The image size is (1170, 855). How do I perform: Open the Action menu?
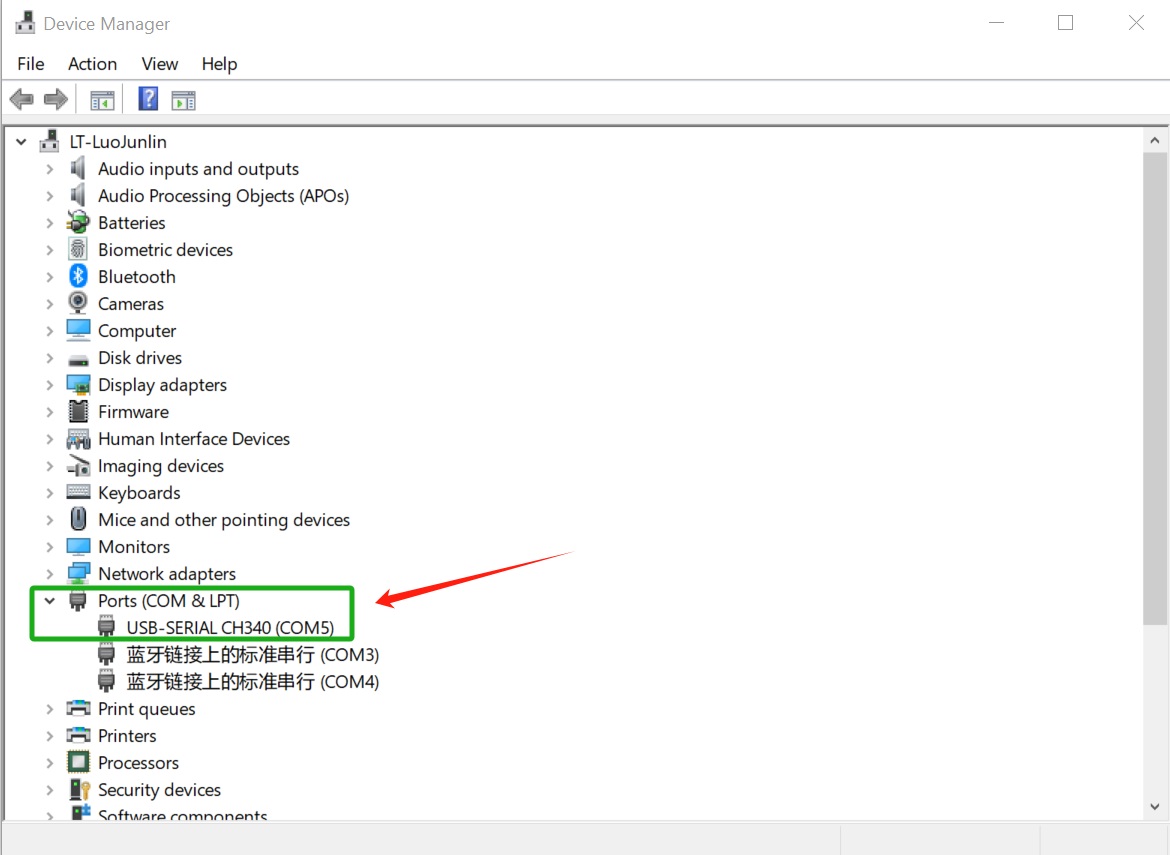(x=92, y=64)
